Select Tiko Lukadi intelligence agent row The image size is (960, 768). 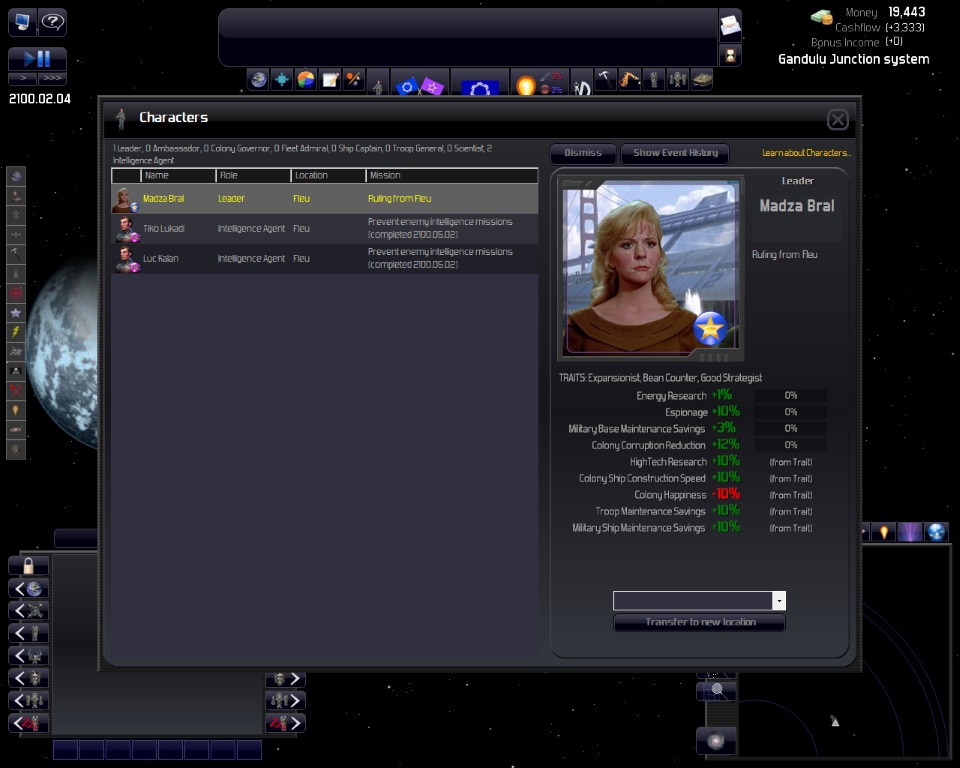324,228
